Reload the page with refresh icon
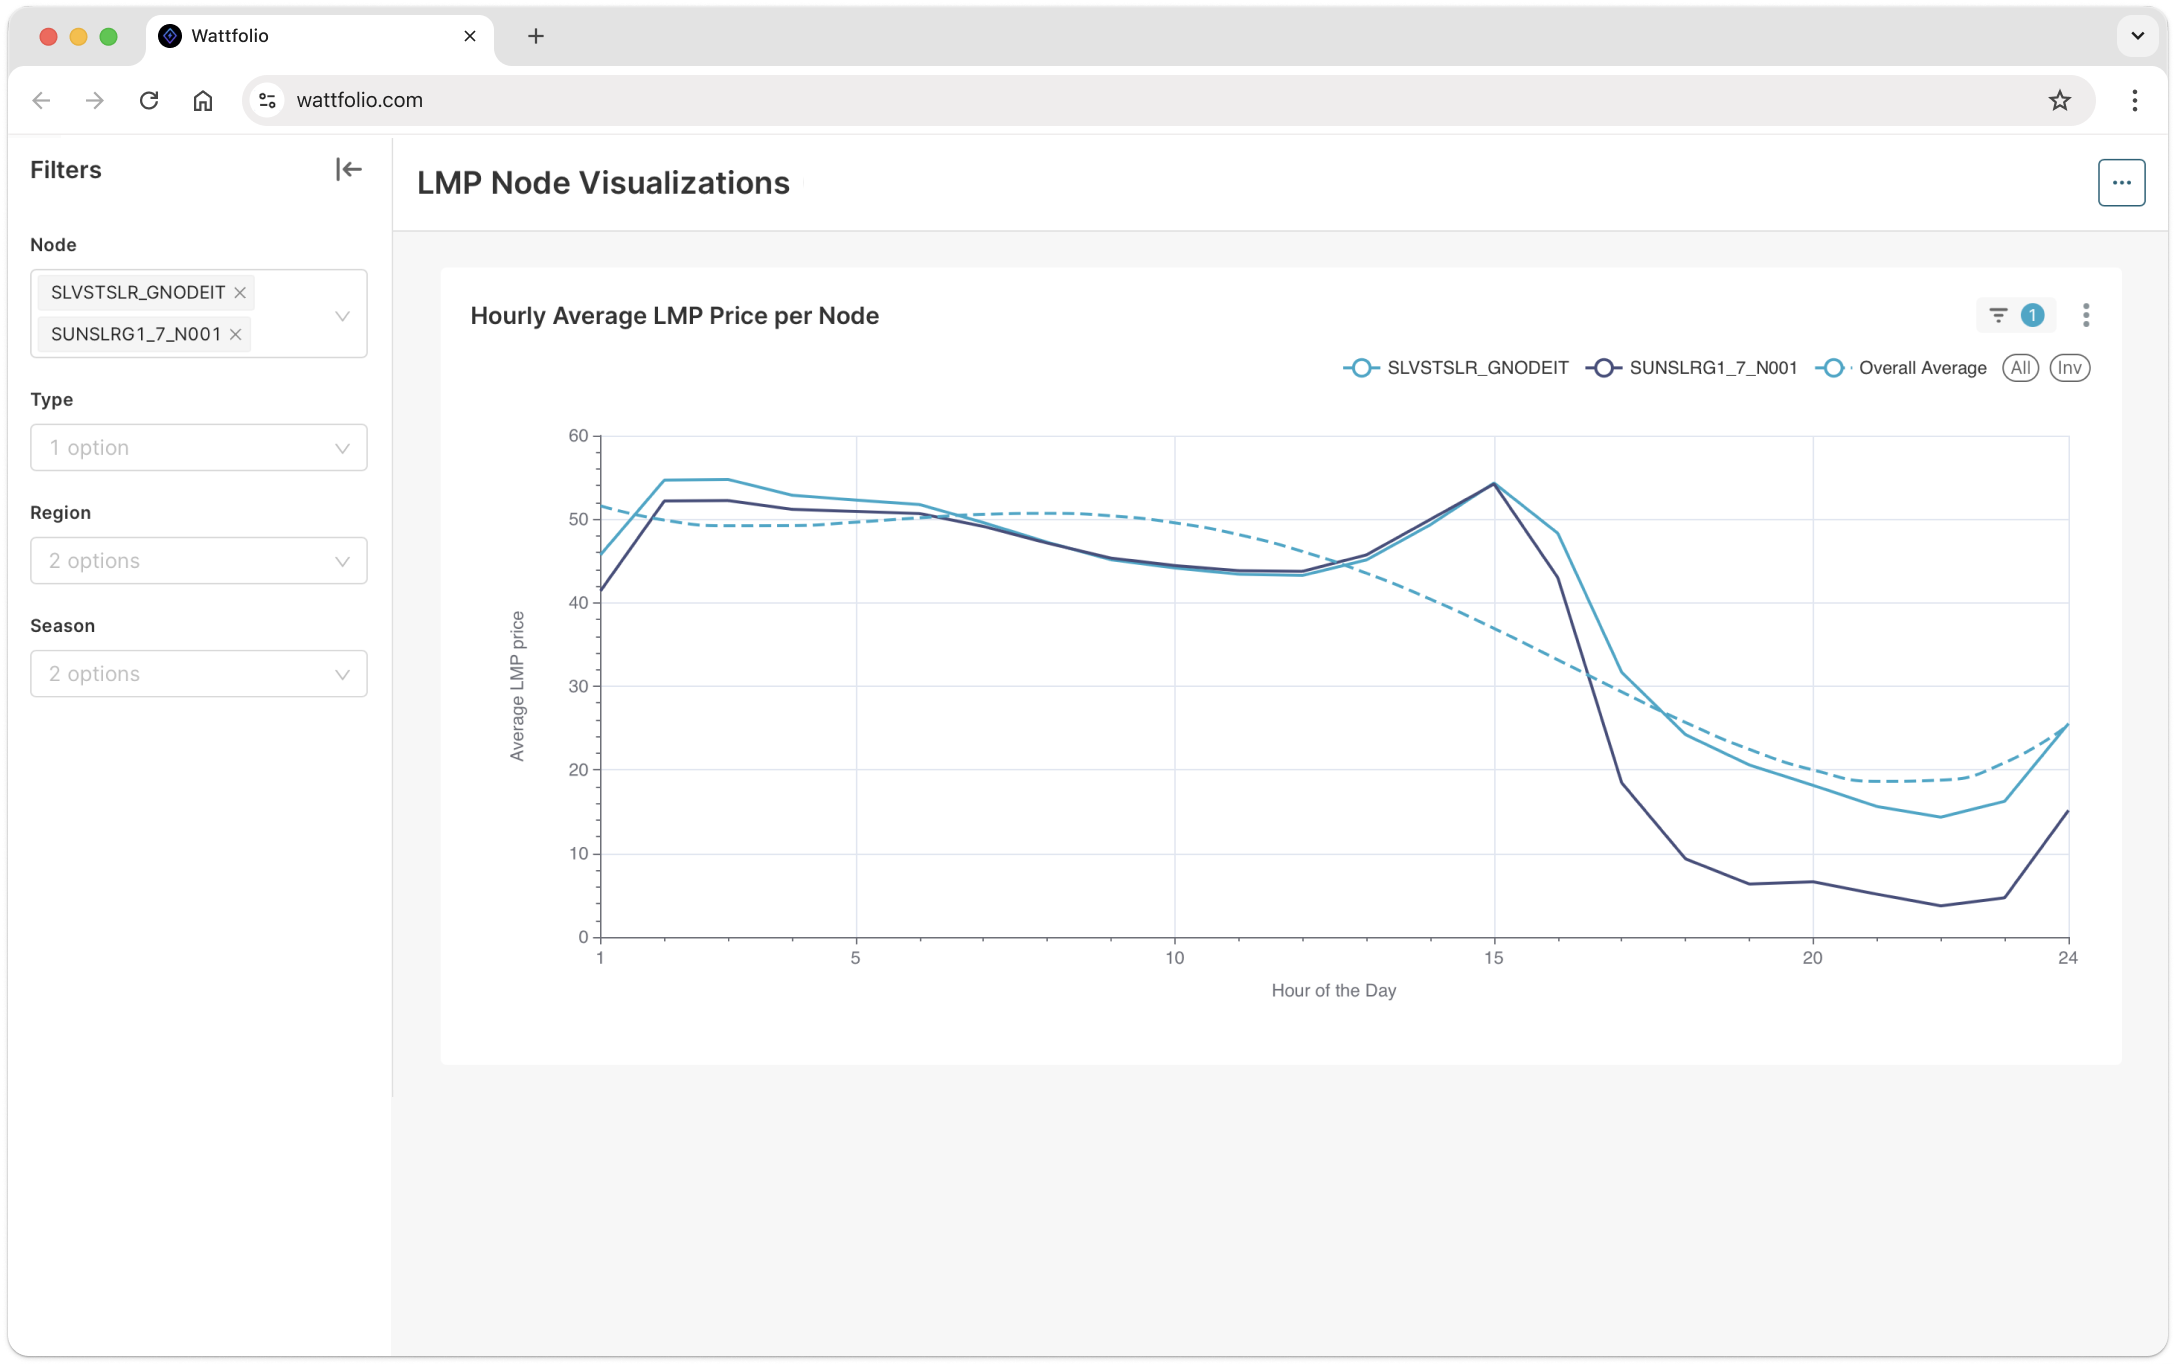Viewport: 2176px width, 1366px height. point(149,100)
